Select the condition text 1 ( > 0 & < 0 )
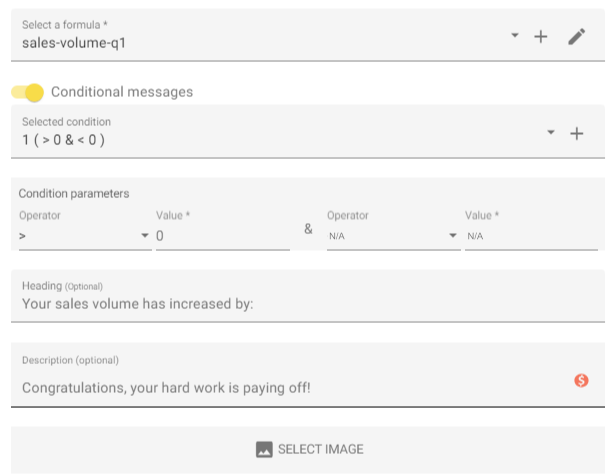Screen dimensions: 616x474 tap(63, 140)
